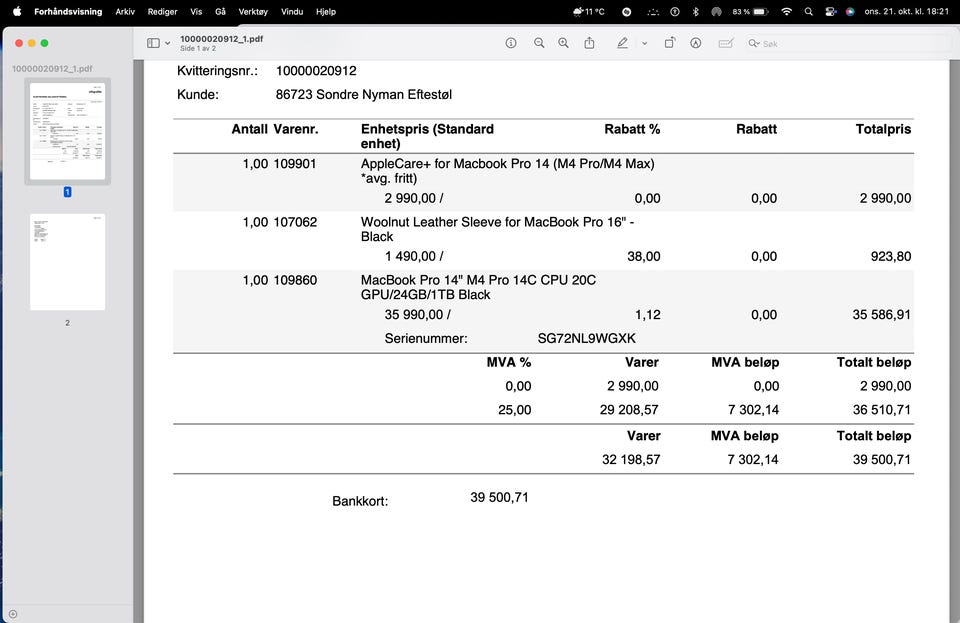Click the battery 83 % status icon
Screen dimensions: 960x623
[749, 12]
